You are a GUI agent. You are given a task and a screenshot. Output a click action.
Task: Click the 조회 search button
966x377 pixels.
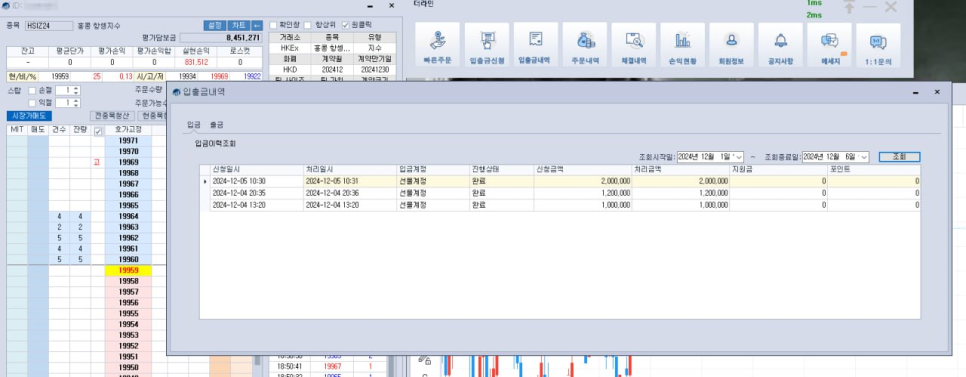[899, 157]
